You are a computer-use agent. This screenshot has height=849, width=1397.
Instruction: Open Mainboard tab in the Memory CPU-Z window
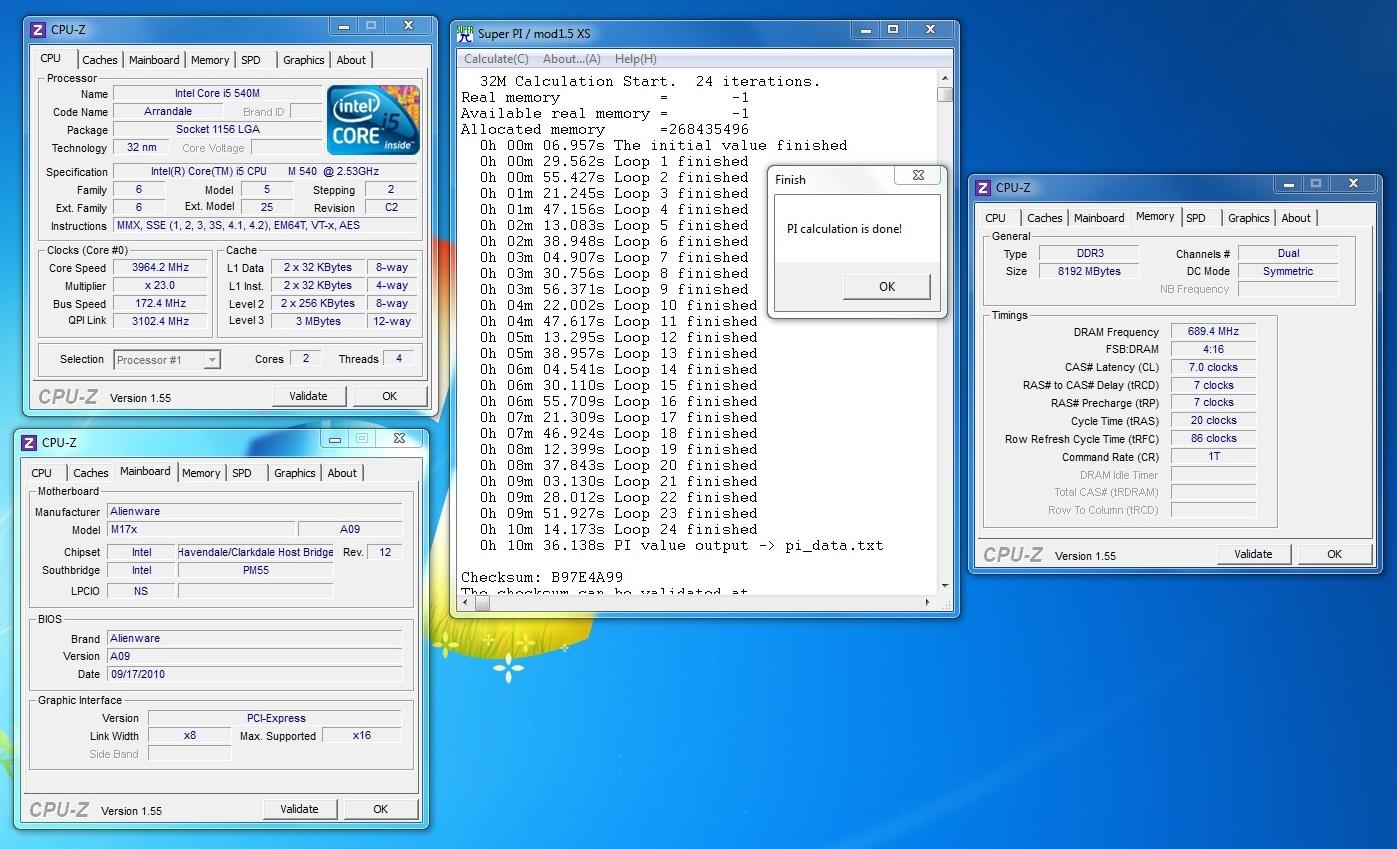pyautogui.click(x=1099, y=218)
